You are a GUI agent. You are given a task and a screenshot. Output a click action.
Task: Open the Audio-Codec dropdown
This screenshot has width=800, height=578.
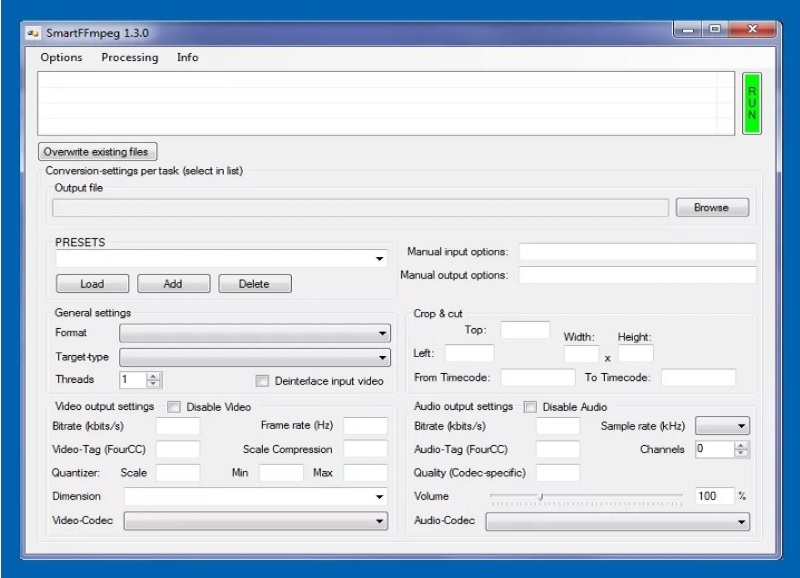742,521
